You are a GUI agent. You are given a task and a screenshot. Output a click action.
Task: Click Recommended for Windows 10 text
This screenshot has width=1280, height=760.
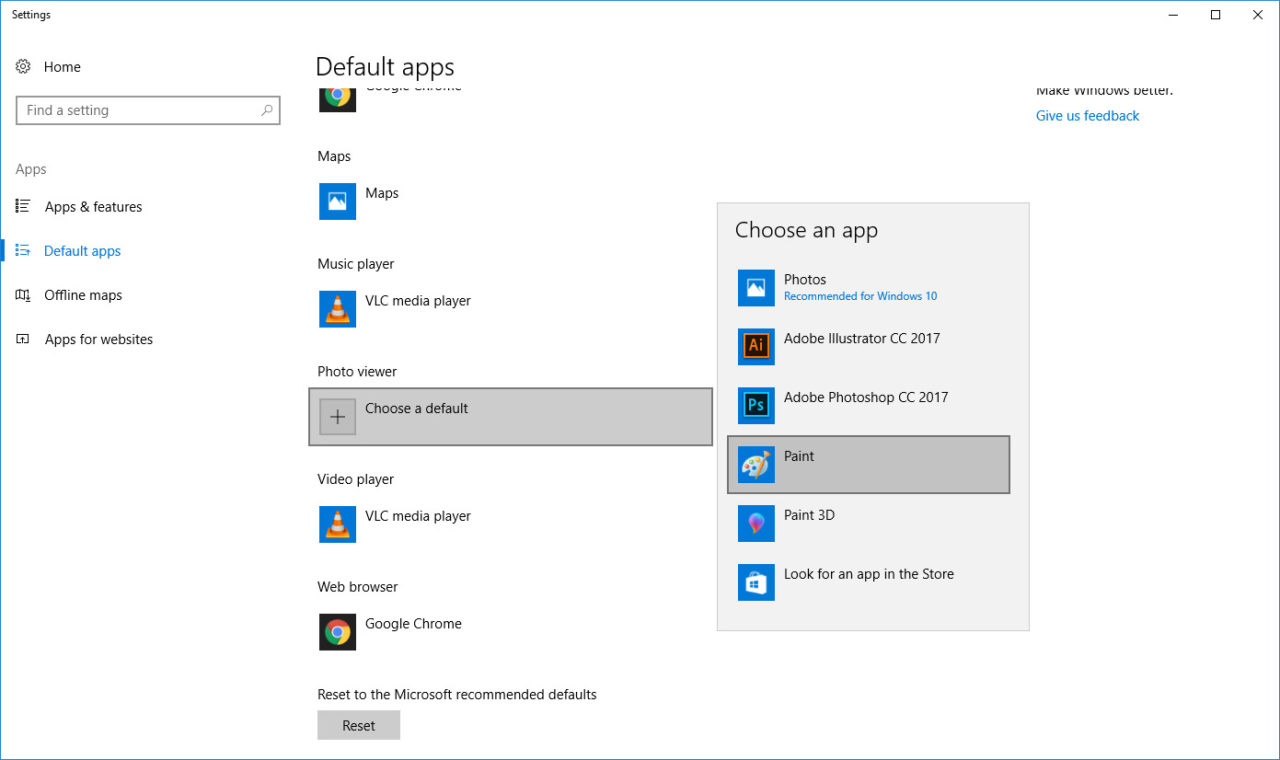click(x=860, y=296)
